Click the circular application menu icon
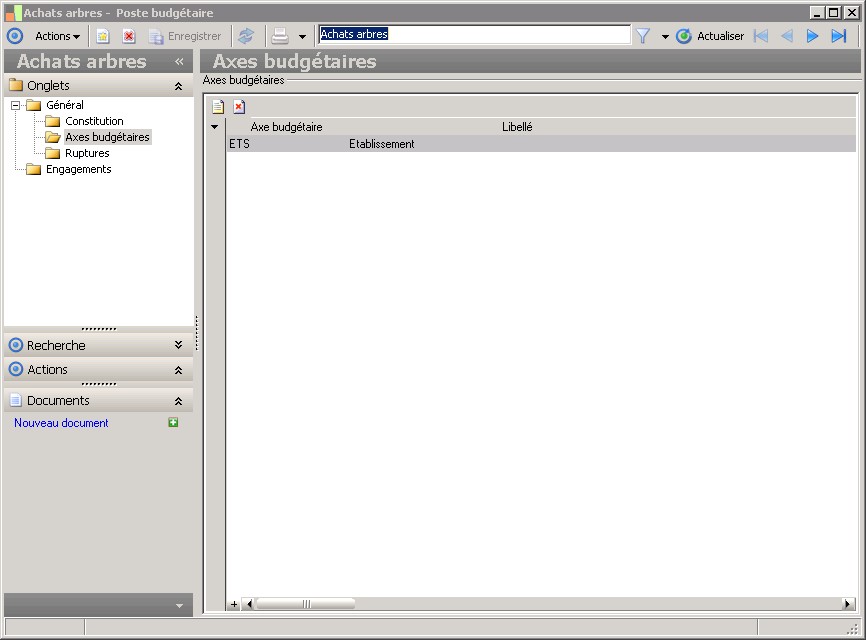 coord(15,36)
